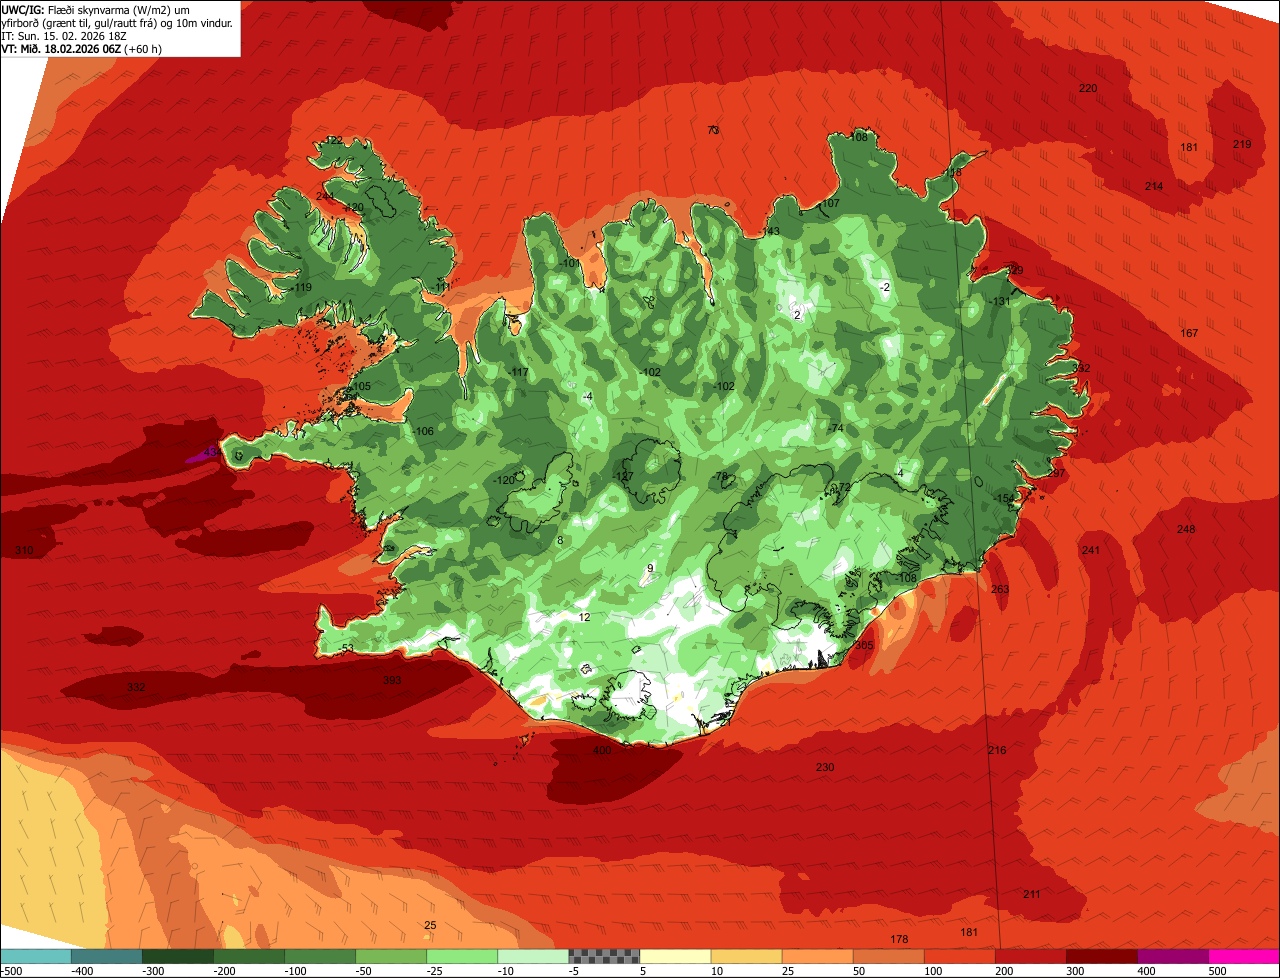The width and height of the screenshot is (1280, 978).
Task: Click the '241' value east of Iceland
Action: pyautogui.click(x=1091, y=550)
